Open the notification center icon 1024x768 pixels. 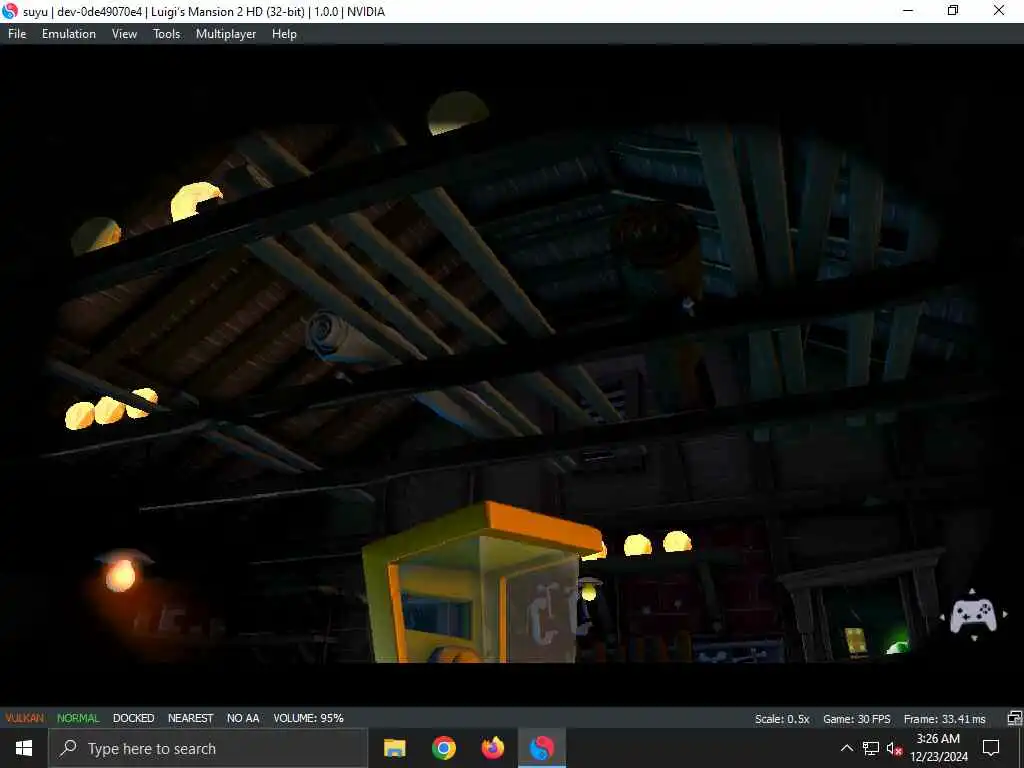click(991, 748)
